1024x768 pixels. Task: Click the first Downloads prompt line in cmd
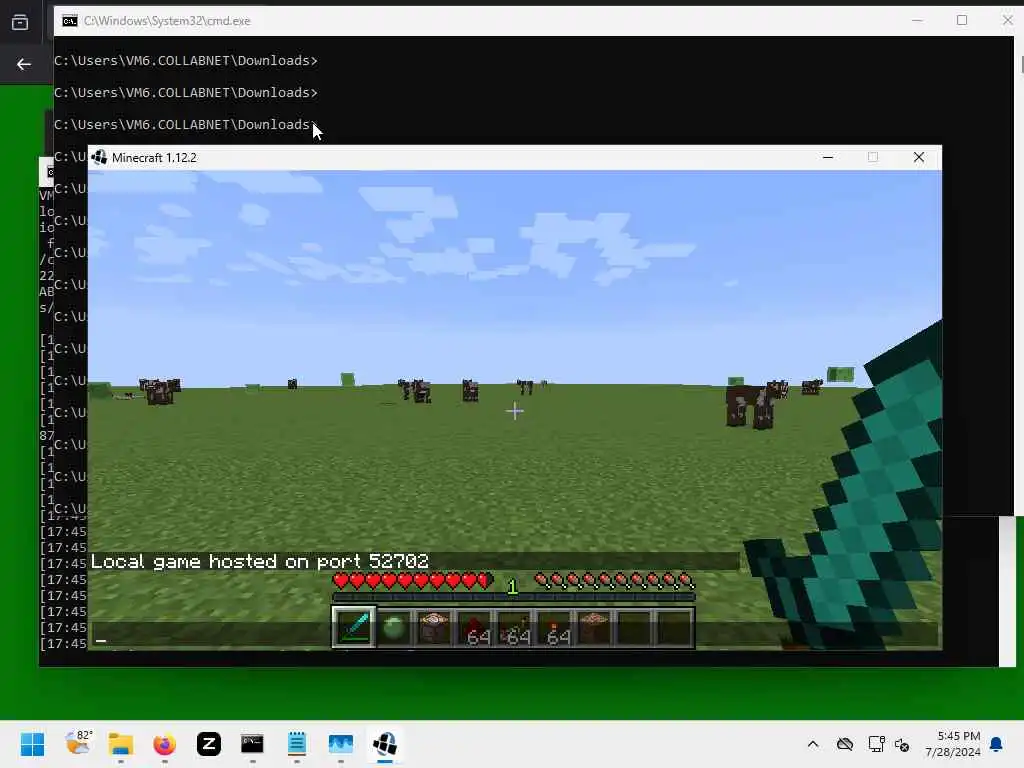coord(185,60)
